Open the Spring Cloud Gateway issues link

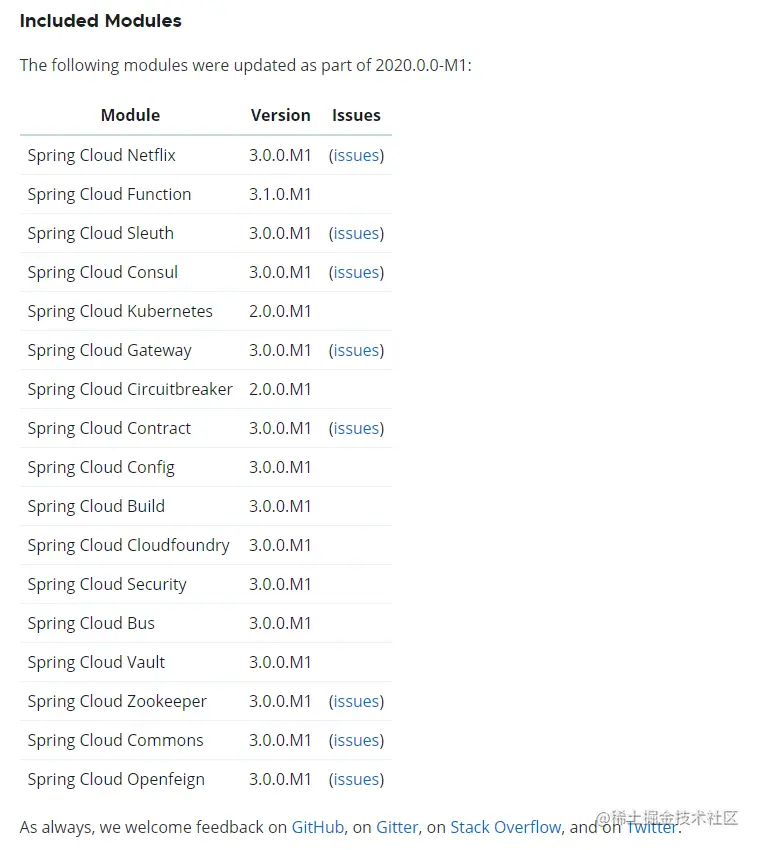(356, 350)
